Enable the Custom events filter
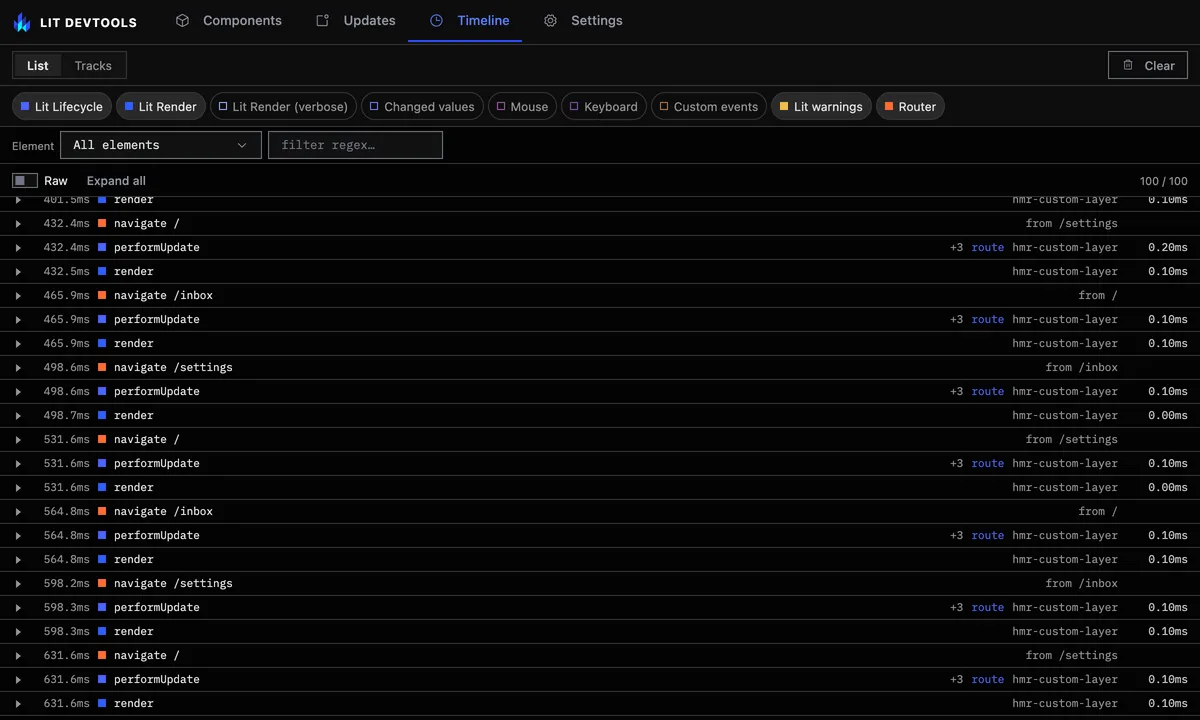Viewport: 1200px width, 720px height. tap(709, 107)
